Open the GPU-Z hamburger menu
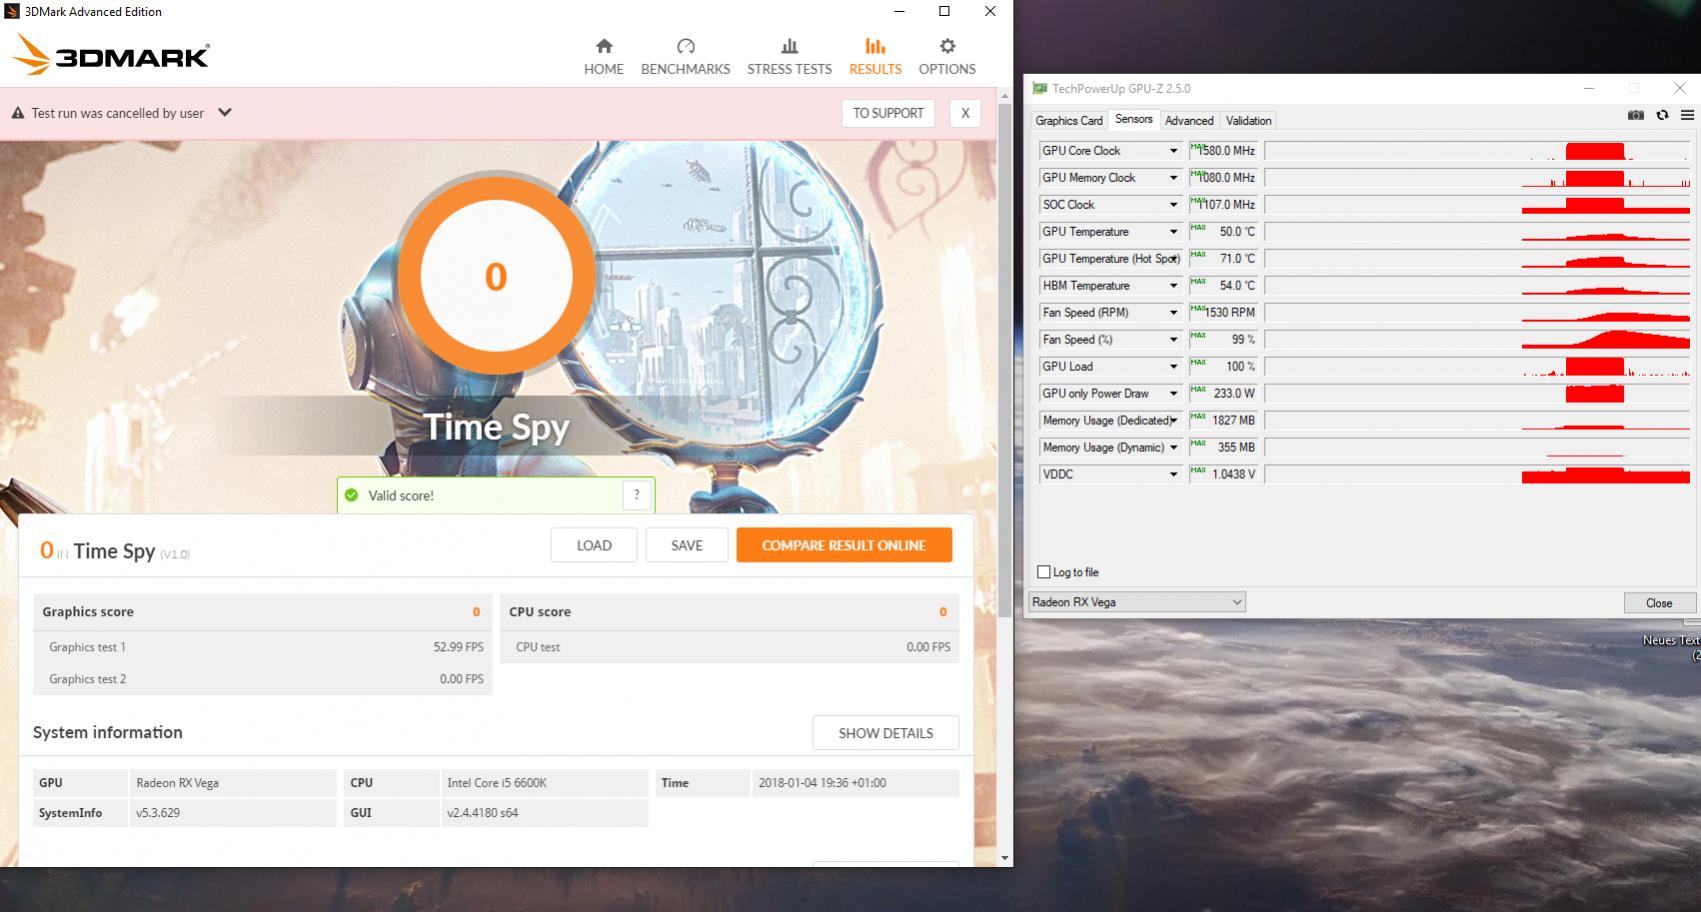1701x912 pixels. 1687,115
